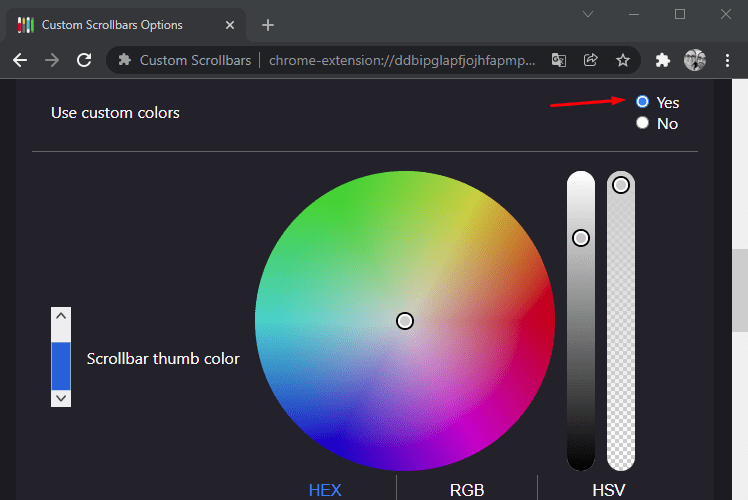Select the Custom Scrollbars Options tab

(126, 25)
